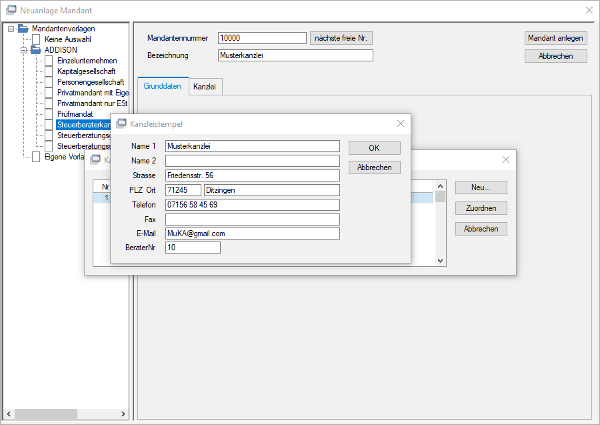Close the dialog behind Kanzleistempel
Screen dimensions: 600x425
coord(506,160)
